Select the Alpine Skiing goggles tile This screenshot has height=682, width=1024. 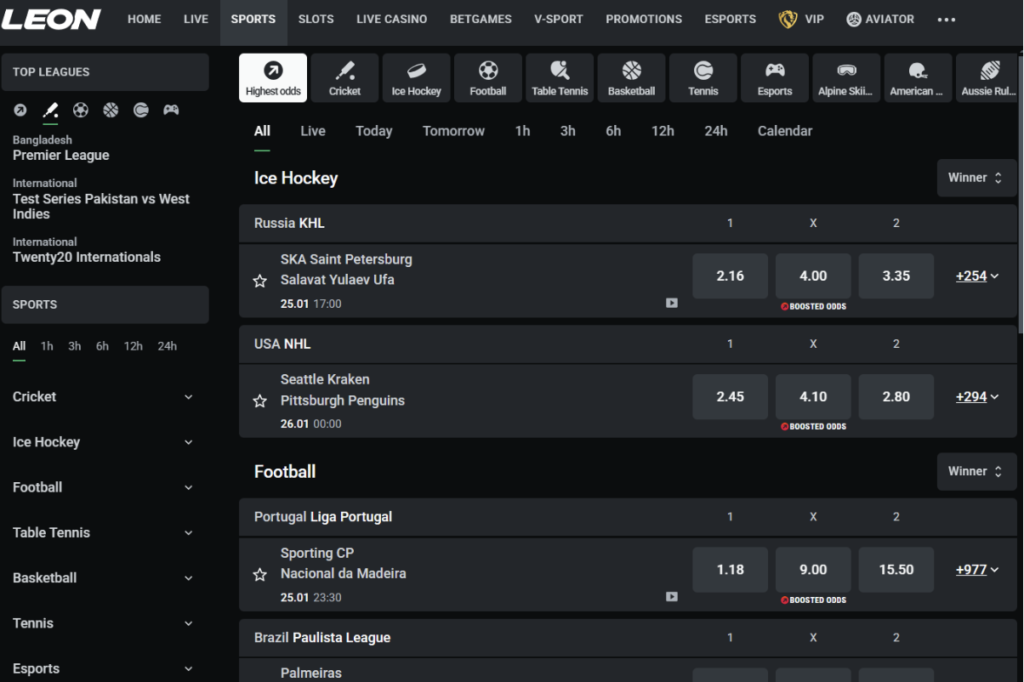[846, 78]
